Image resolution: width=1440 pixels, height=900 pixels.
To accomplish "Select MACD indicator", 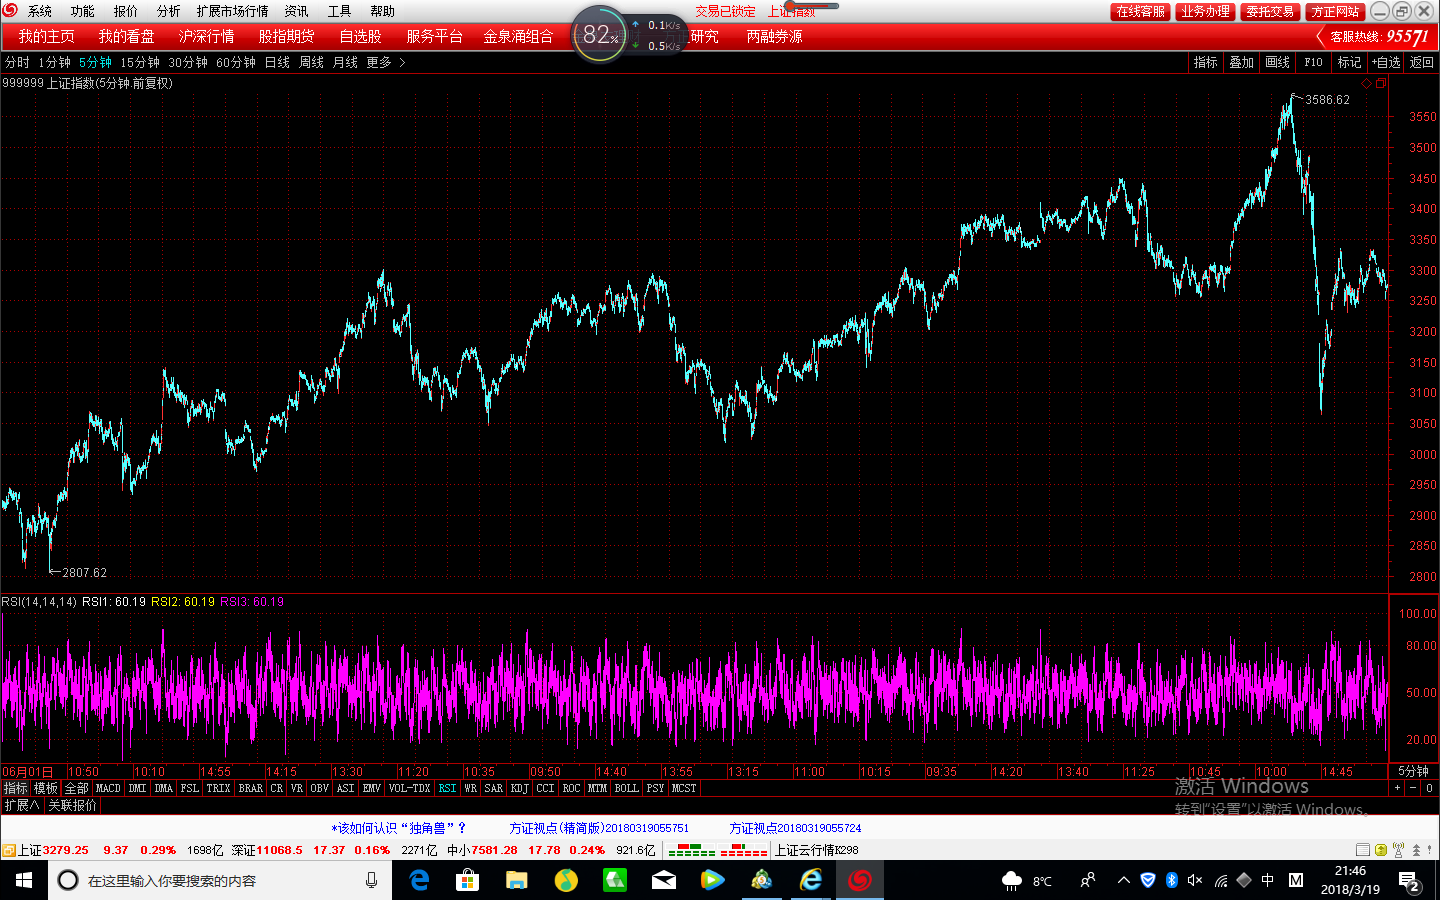I will point(108,788).
